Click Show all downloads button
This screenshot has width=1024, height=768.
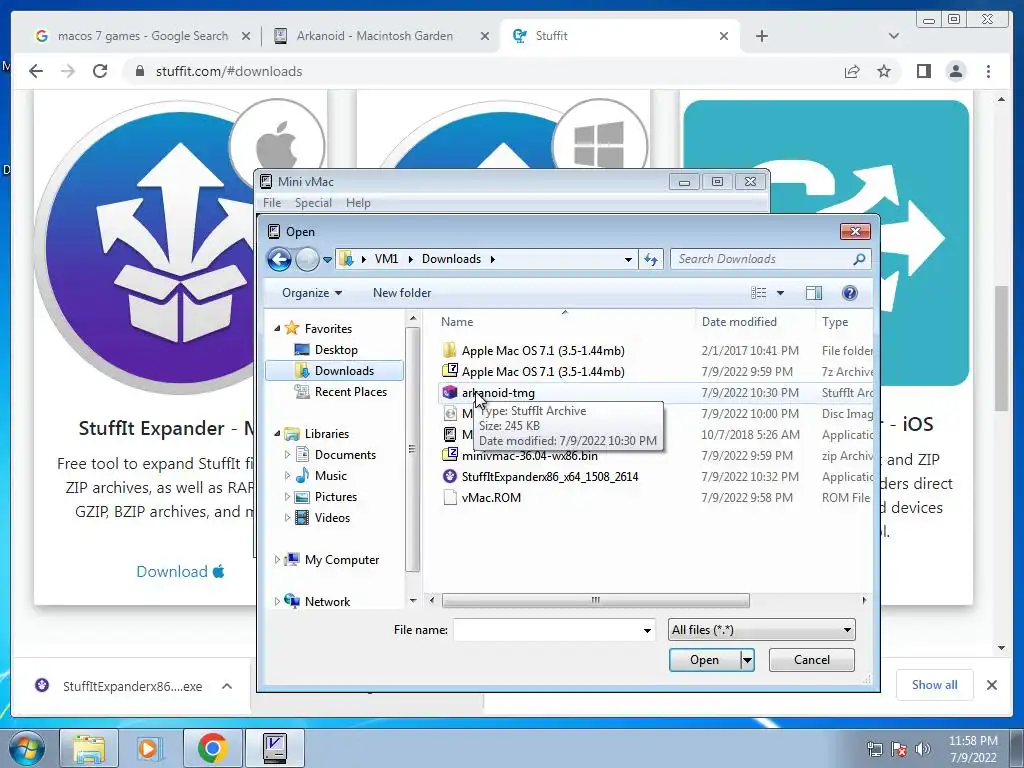point(935,685)
